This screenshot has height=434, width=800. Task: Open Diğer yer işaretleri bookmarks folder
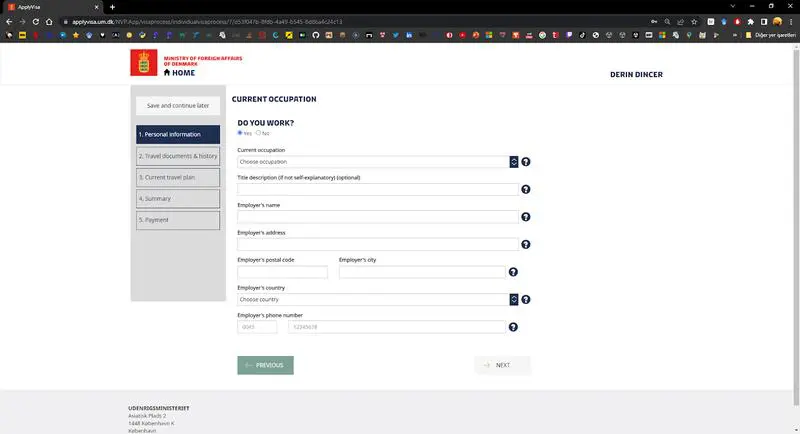[x=770, y=35]
